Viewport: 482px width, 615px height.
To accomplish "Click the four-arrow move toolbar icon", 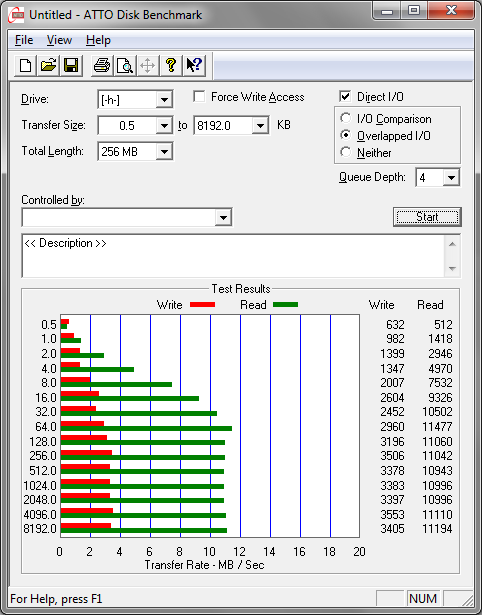I will point(147,65).
